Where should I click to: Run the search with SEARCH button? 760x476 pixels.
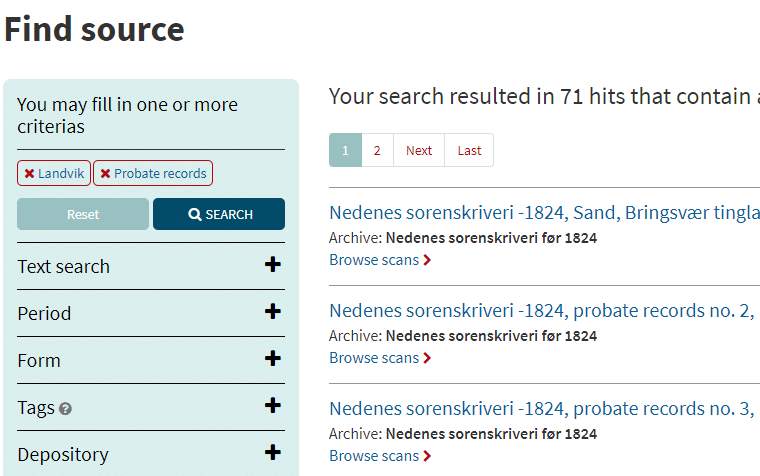219,214
